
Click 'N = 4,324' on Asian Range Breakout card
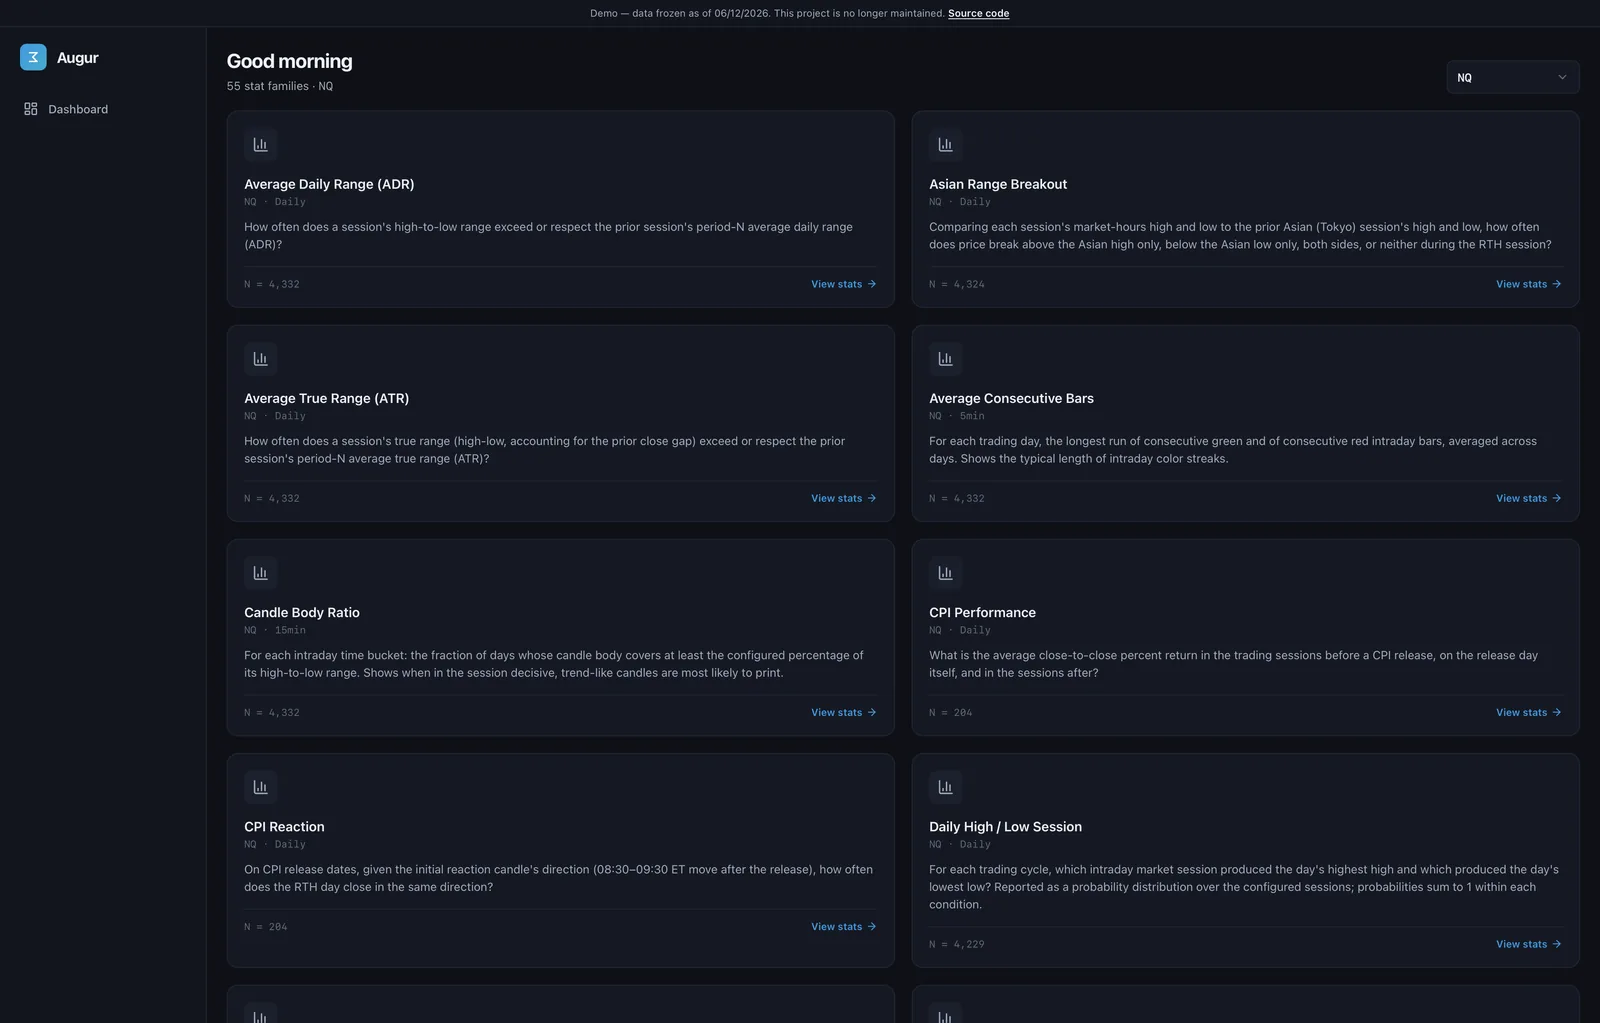[x=957, y=284]
